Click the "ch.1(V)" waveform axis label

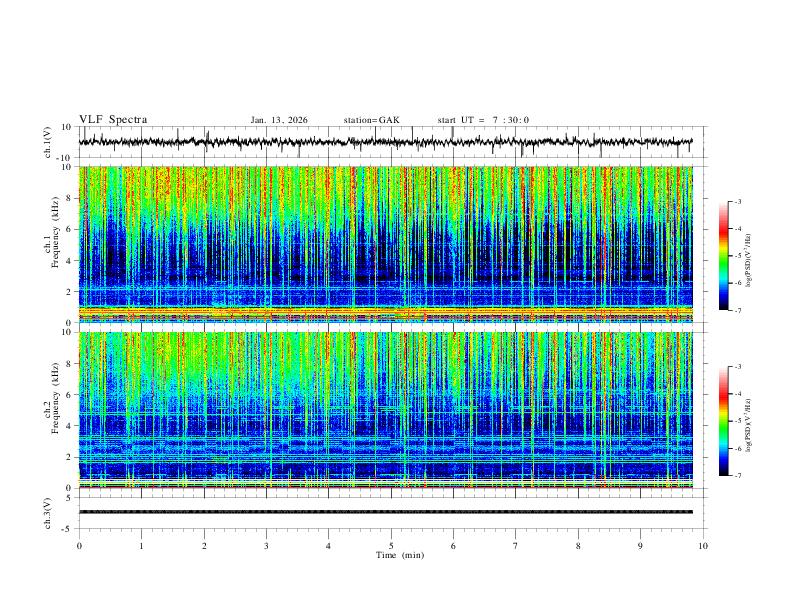click(47, 142)
